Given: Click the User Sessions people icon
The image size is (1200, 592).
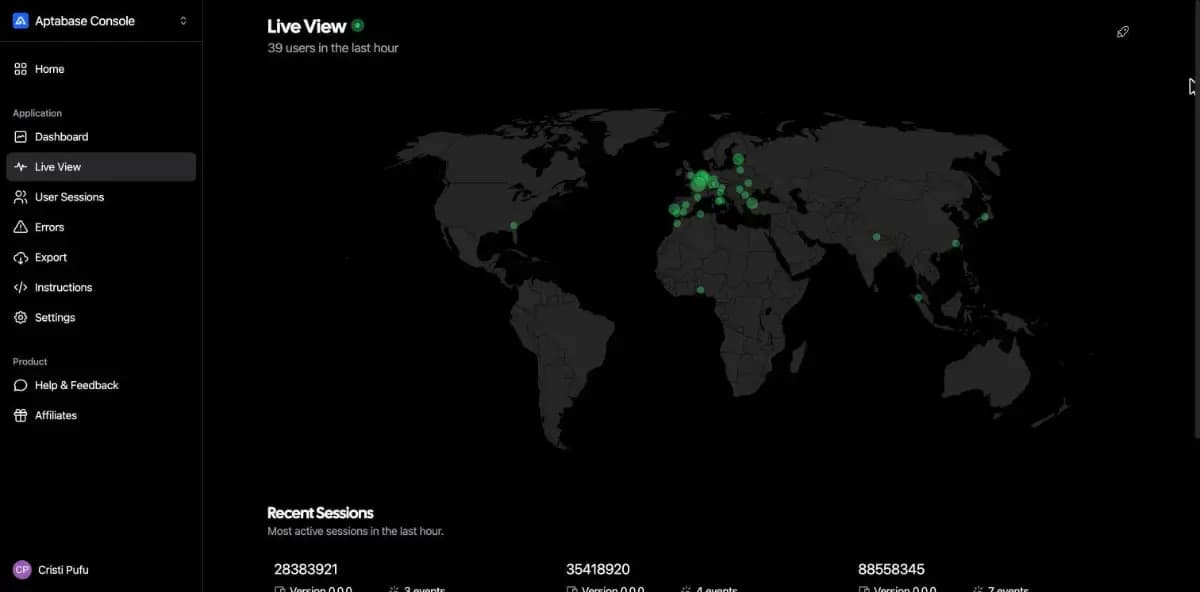Looking at the screenshot, I should pos(20,197).
